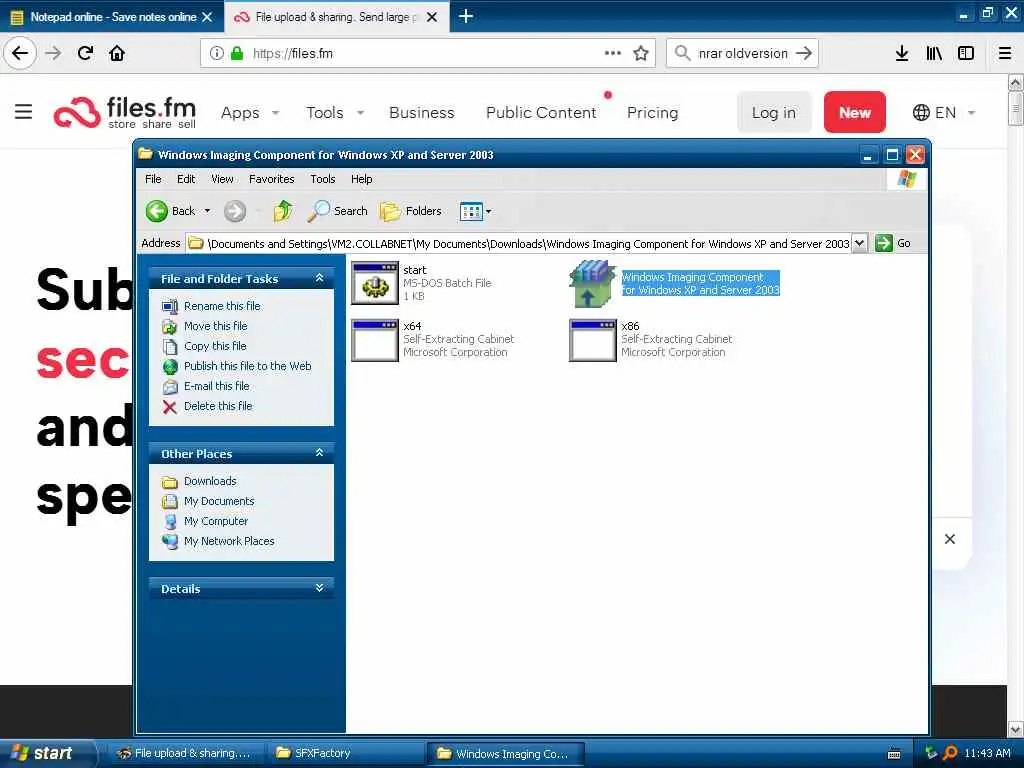Select the start MS-DOS Batch File icon
The height and width of the screenshot is (768, 1024).
(x=375, y=283)
